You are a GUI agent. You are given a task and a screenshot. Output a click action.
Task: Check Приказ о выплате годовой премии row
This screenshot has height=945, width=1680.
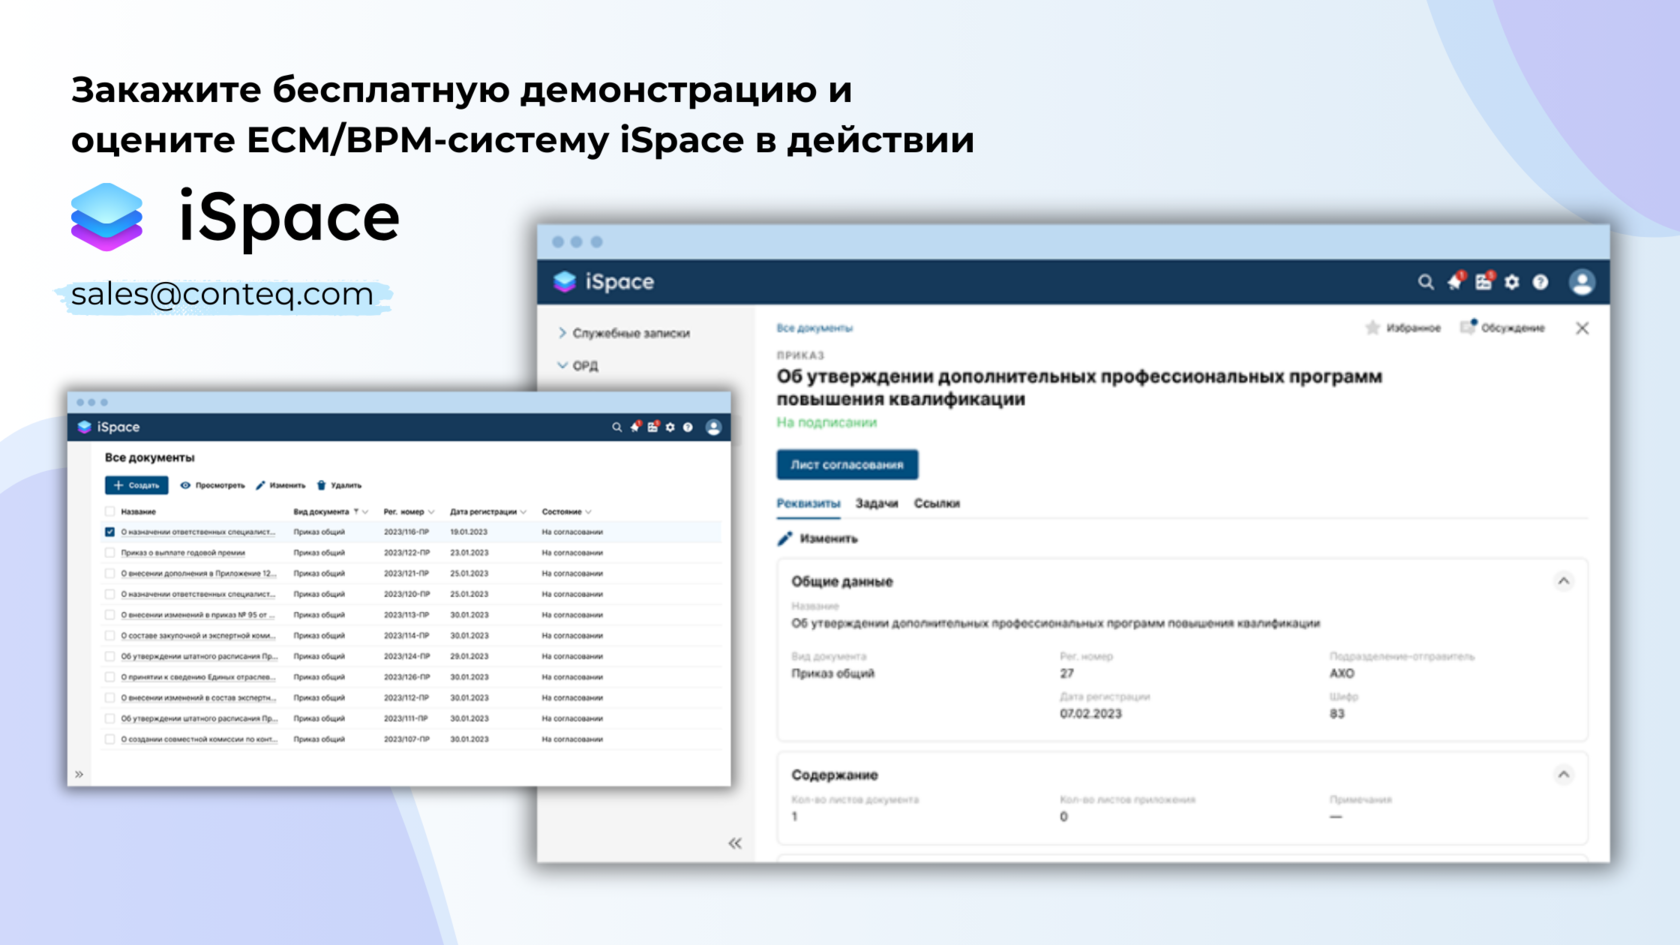110,553
